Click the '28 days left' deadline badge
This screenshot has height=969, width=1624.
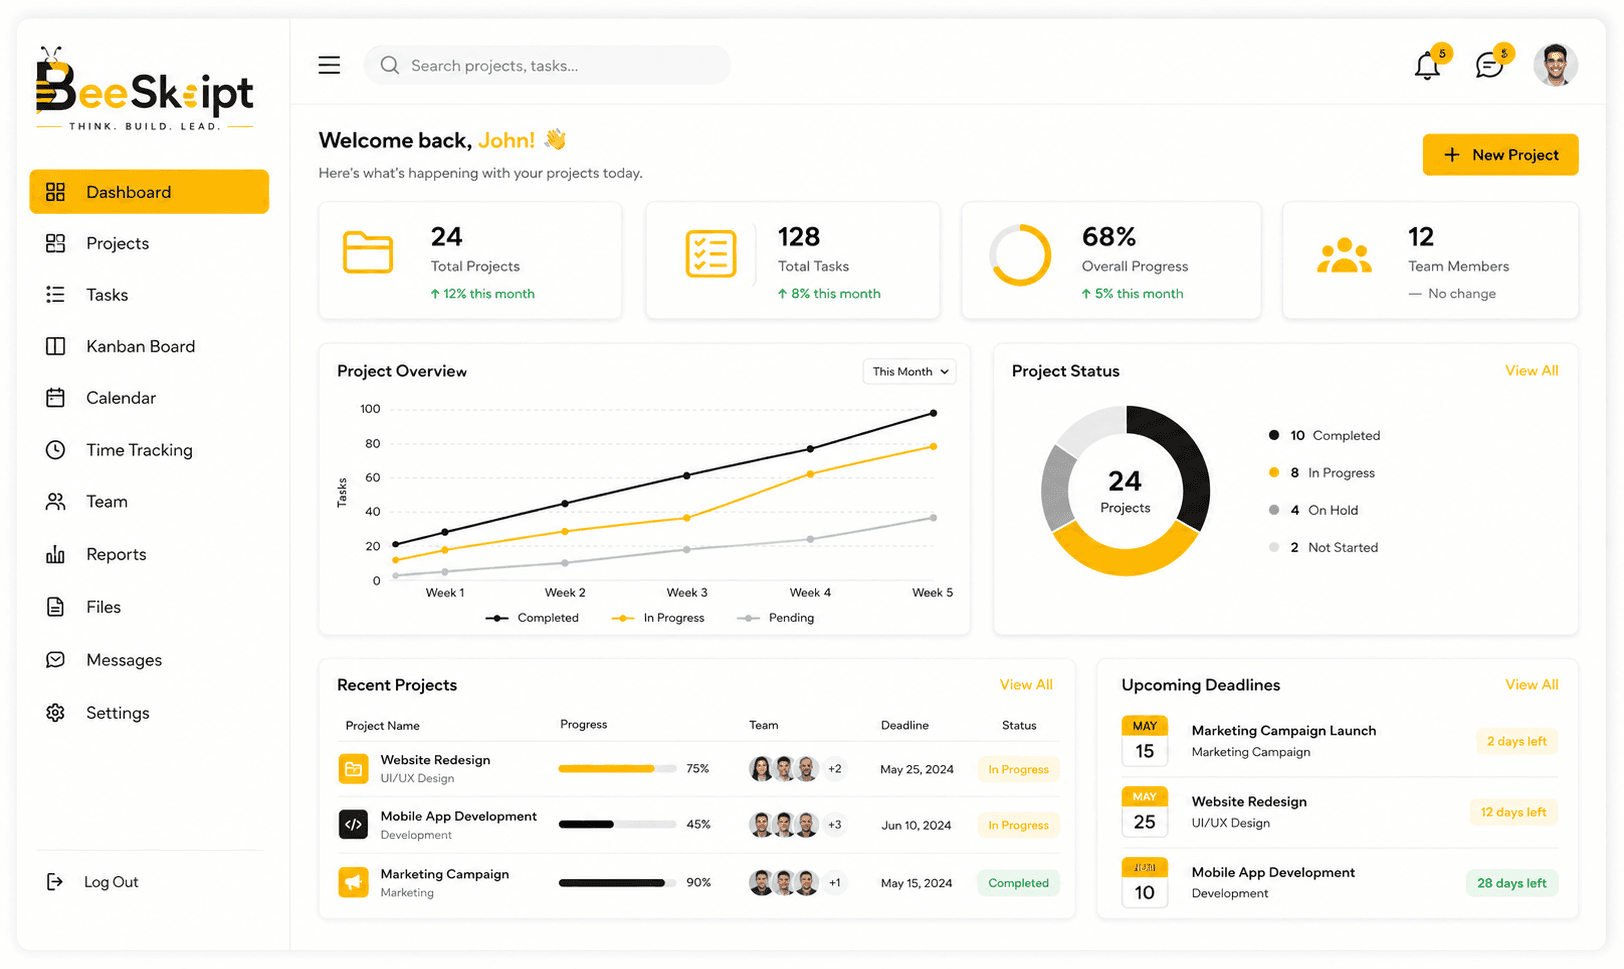1511,883
